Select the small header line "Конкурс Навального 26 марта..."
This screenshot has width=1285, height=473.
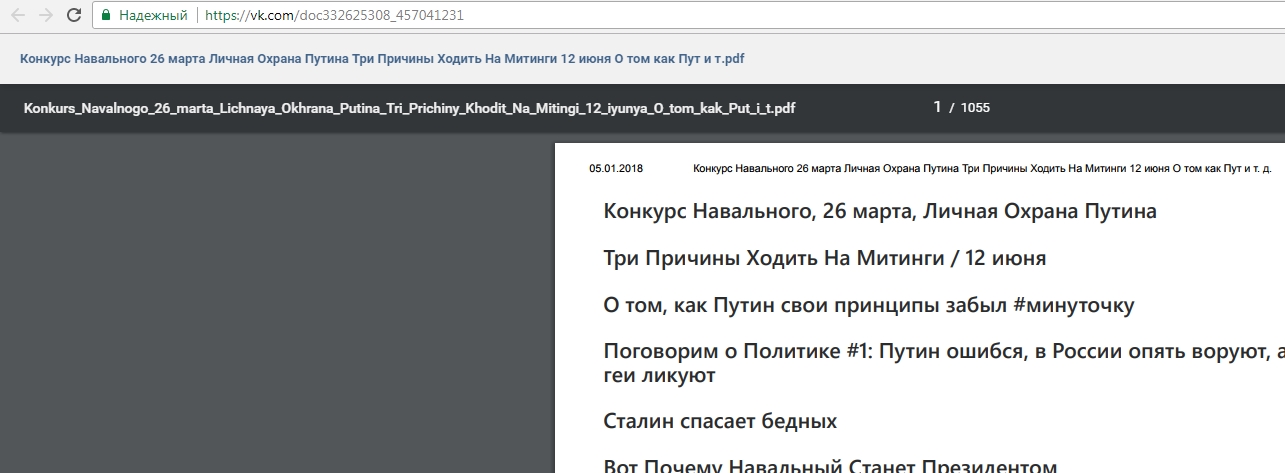(982, 168)
